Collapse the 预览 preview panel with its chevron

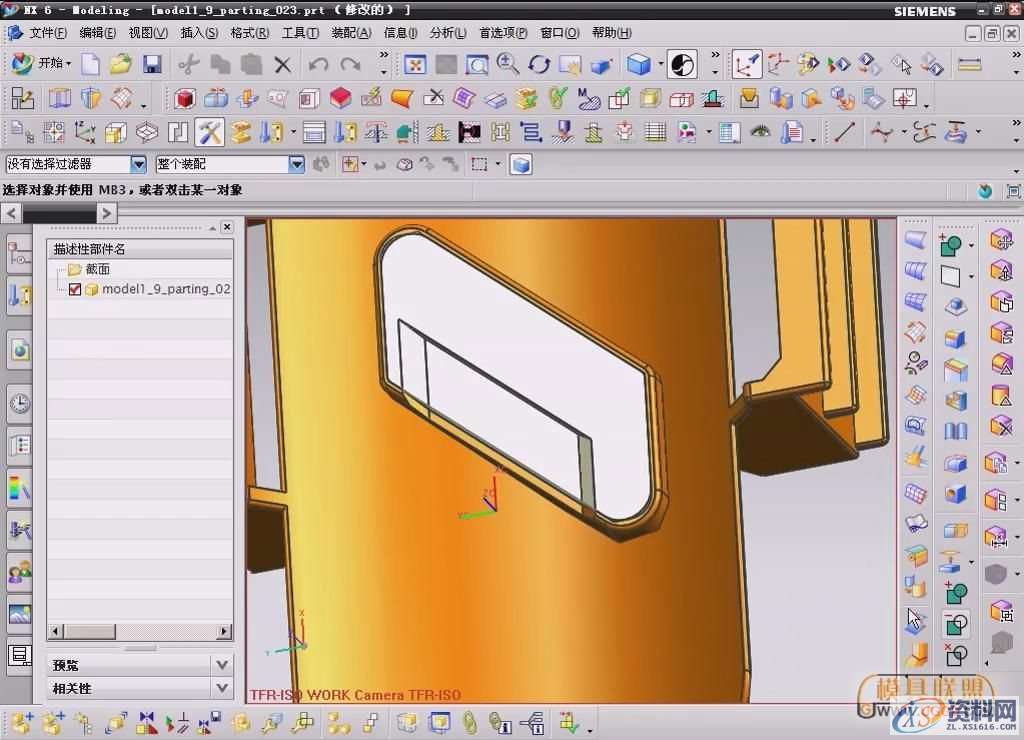coord(221,664)
